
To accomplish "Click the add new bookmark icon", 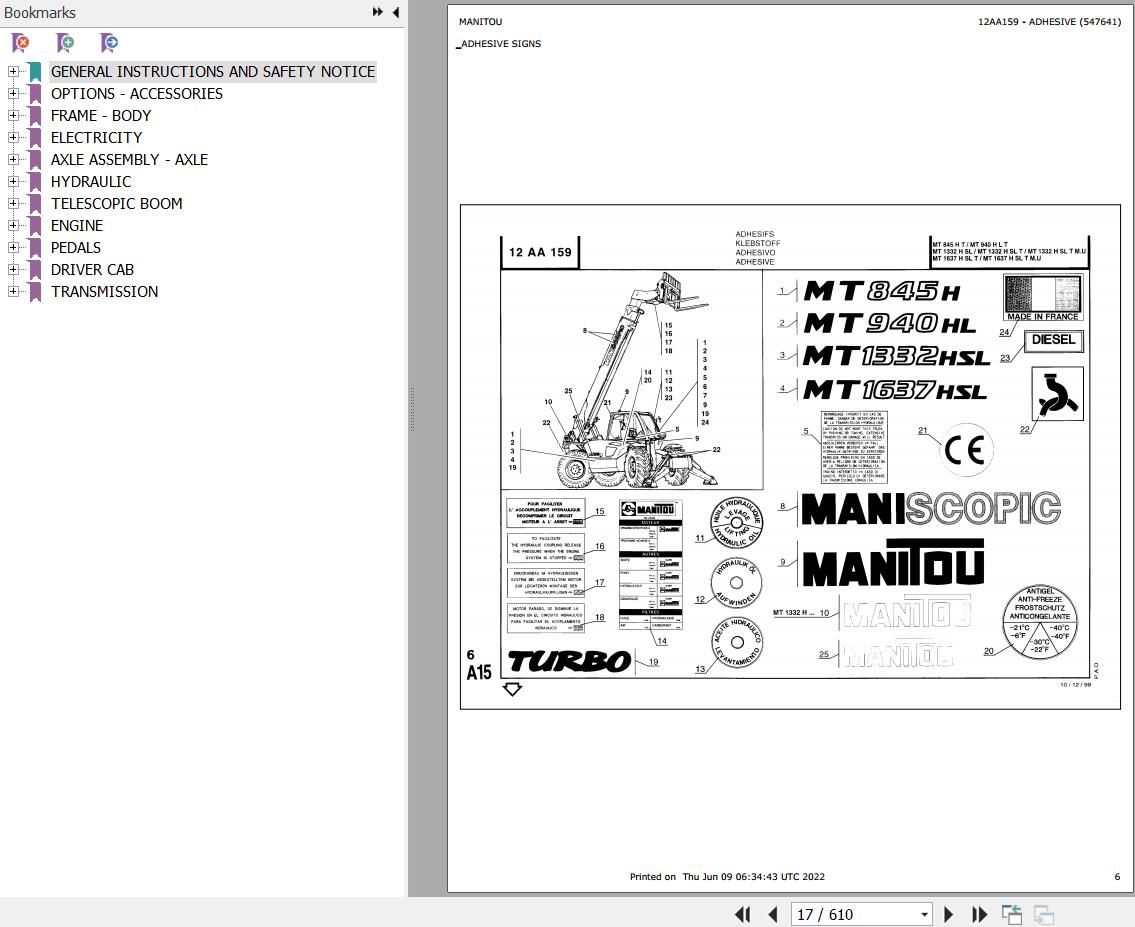I will 65,43.
